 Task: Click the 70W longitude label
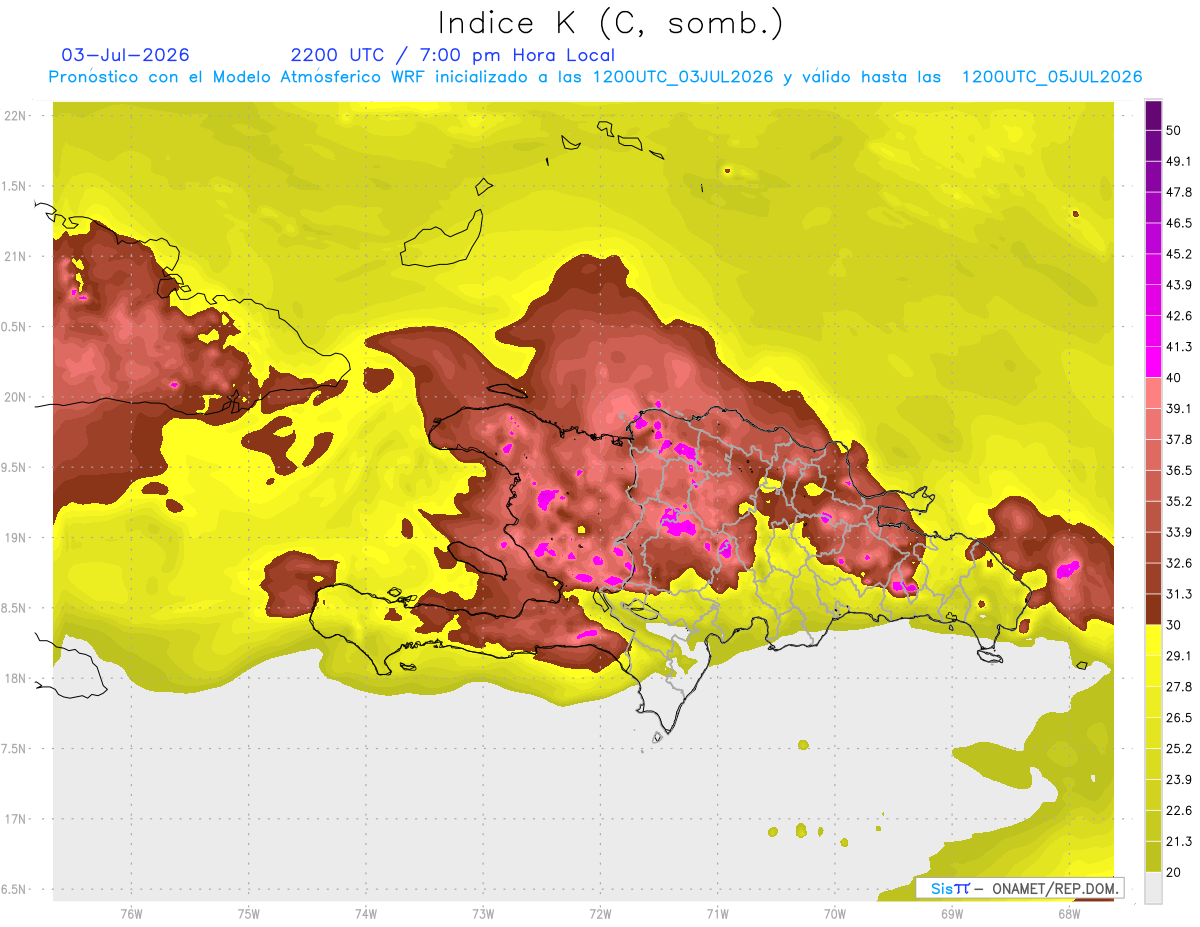point(834,913)
